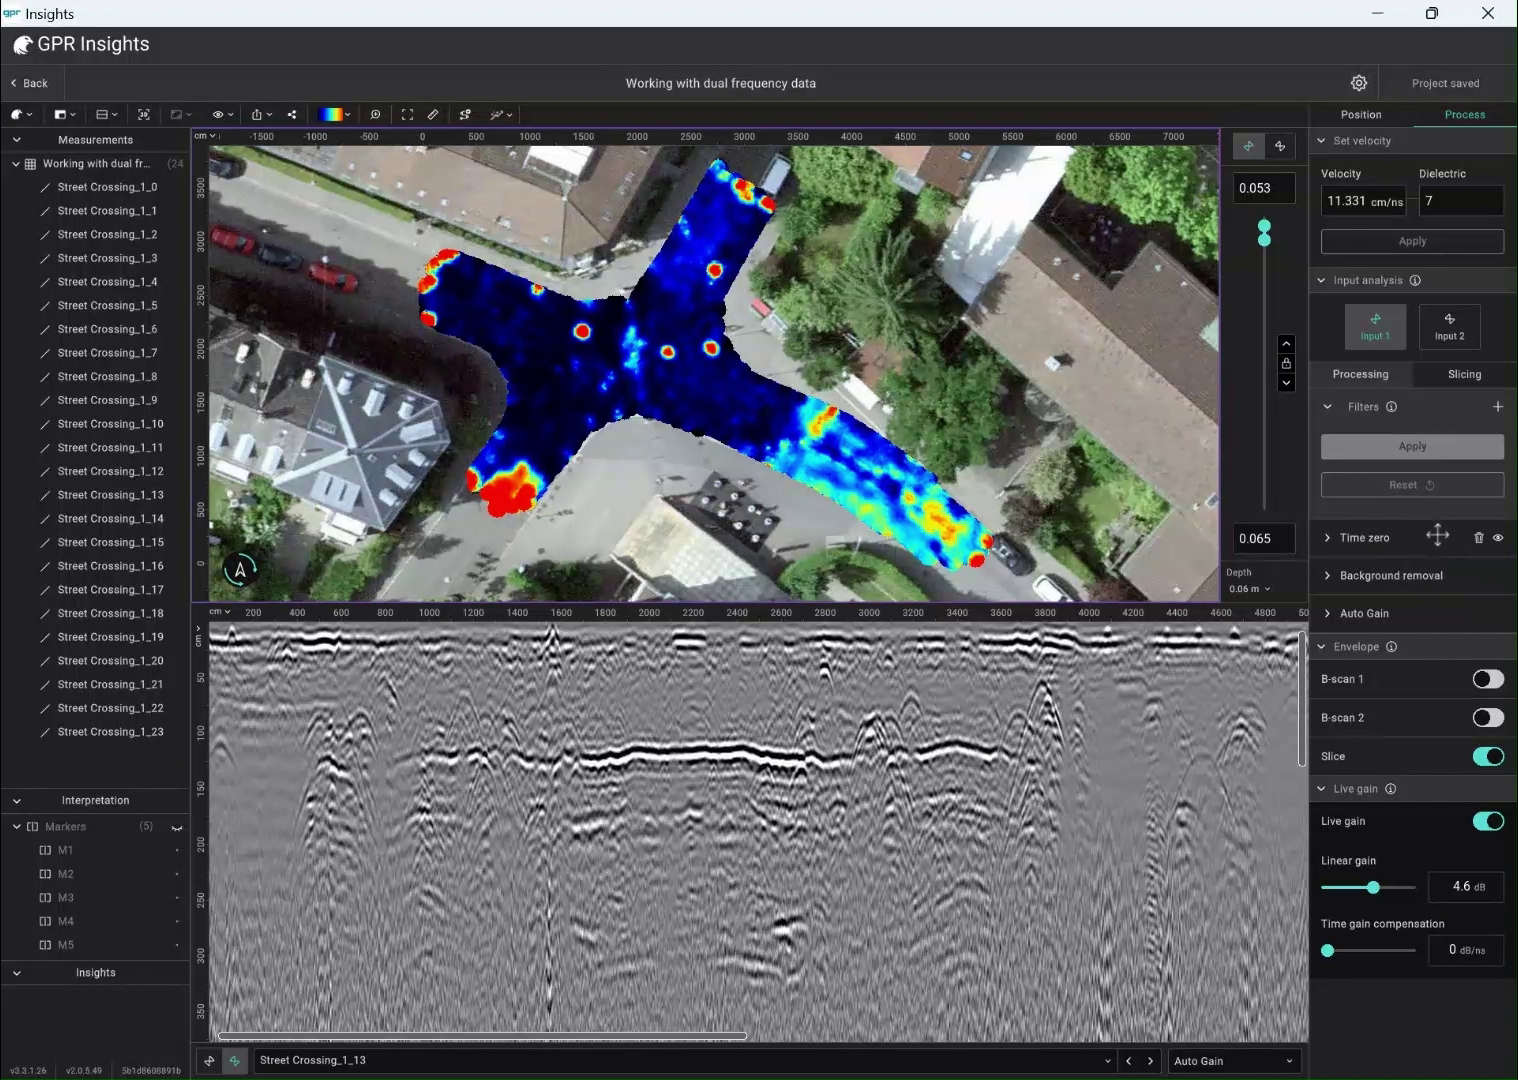Open the Auto Gain dropdown at bottom
The image size is (1518, 1080).
(1234, 1060)
